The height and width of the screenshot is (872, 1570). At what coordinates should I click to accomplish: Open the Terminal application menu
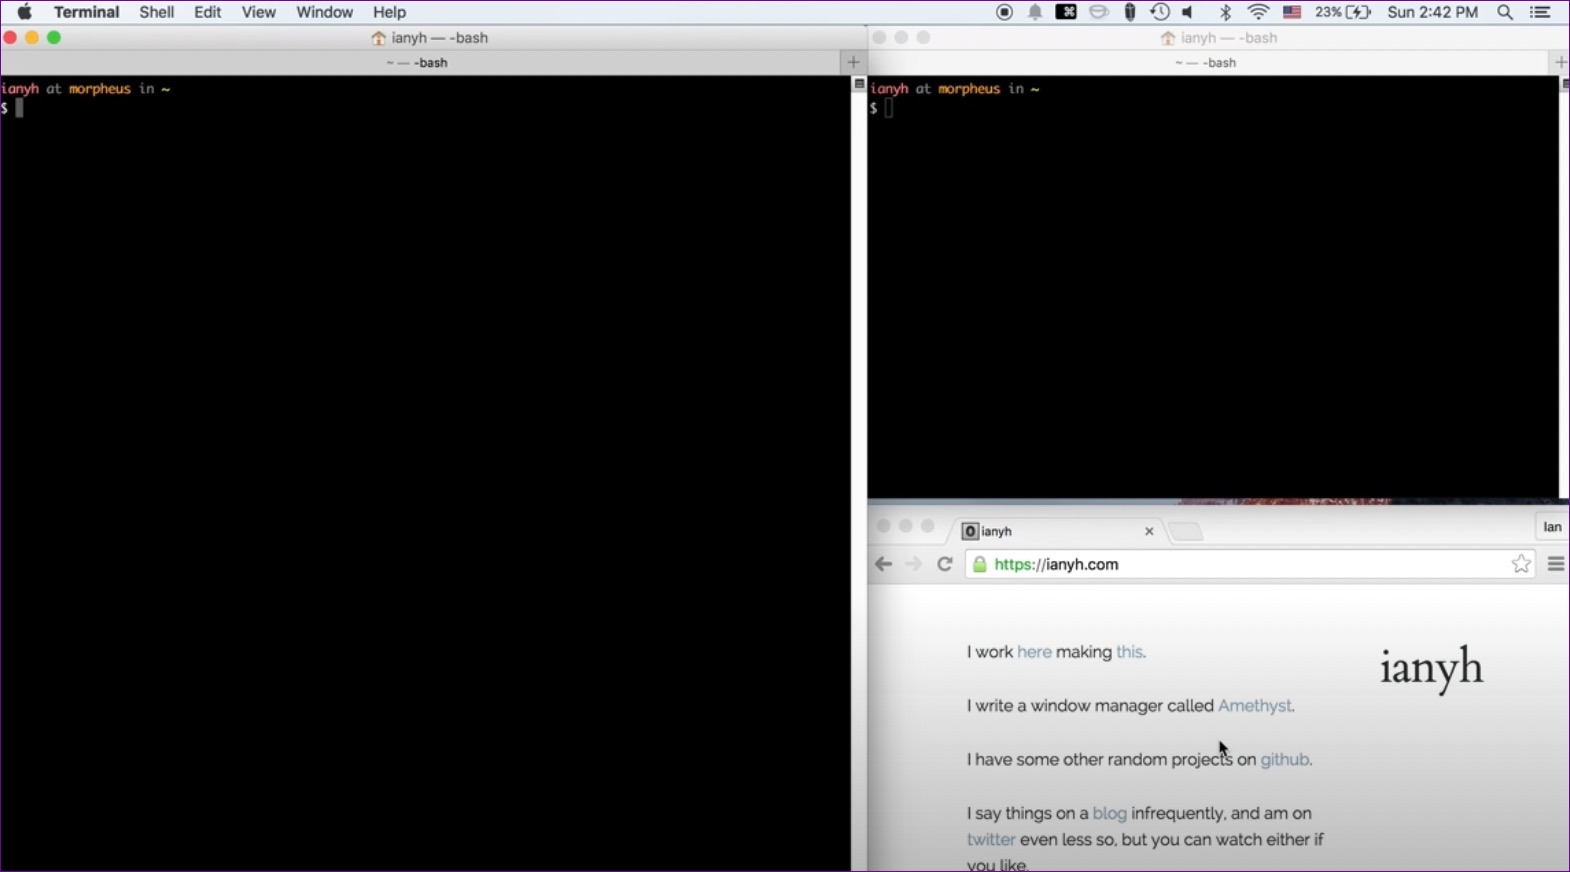(x=87, y=12)
